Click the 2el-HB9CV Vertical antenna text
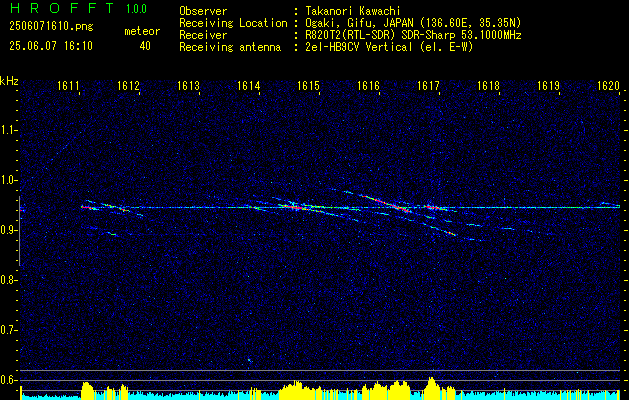The image size is (629, 400). pos(389,47)
